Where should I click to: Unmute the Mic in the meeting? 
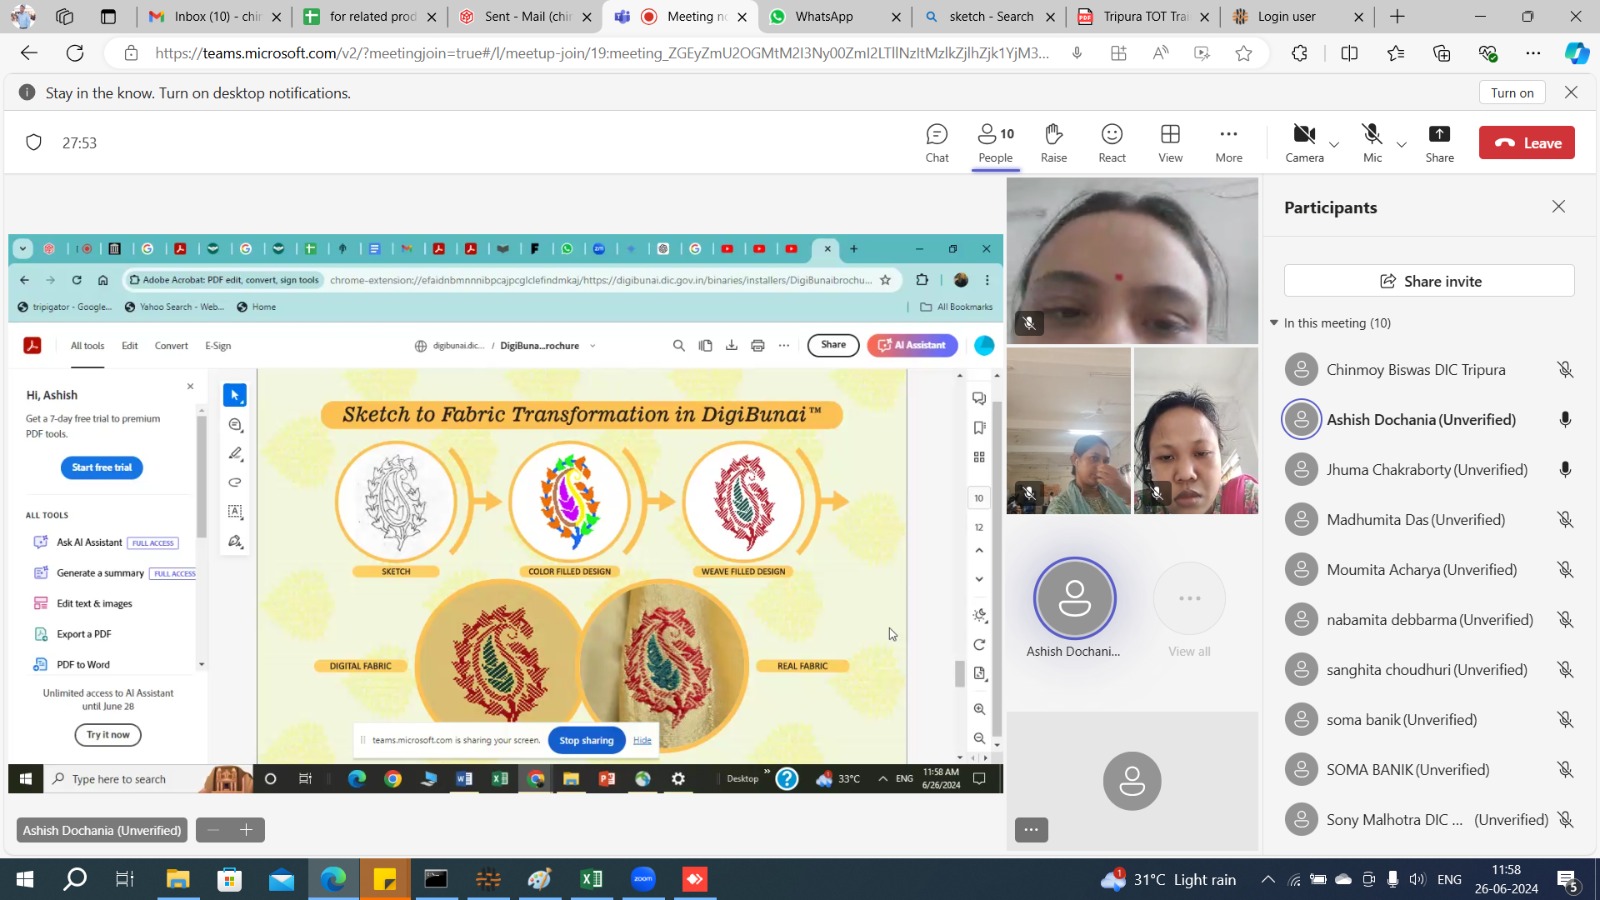[x=1372, y=143]
